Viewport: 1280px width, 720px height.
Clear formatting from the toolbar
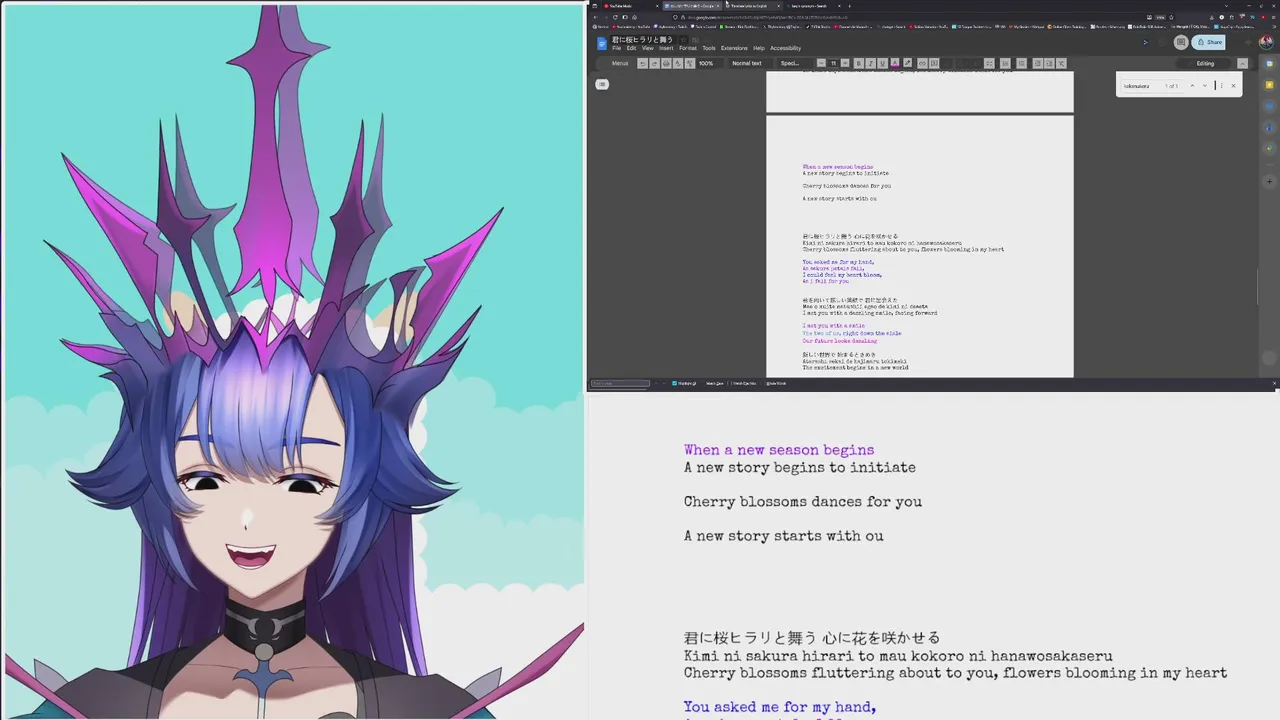click(1061, 63)
